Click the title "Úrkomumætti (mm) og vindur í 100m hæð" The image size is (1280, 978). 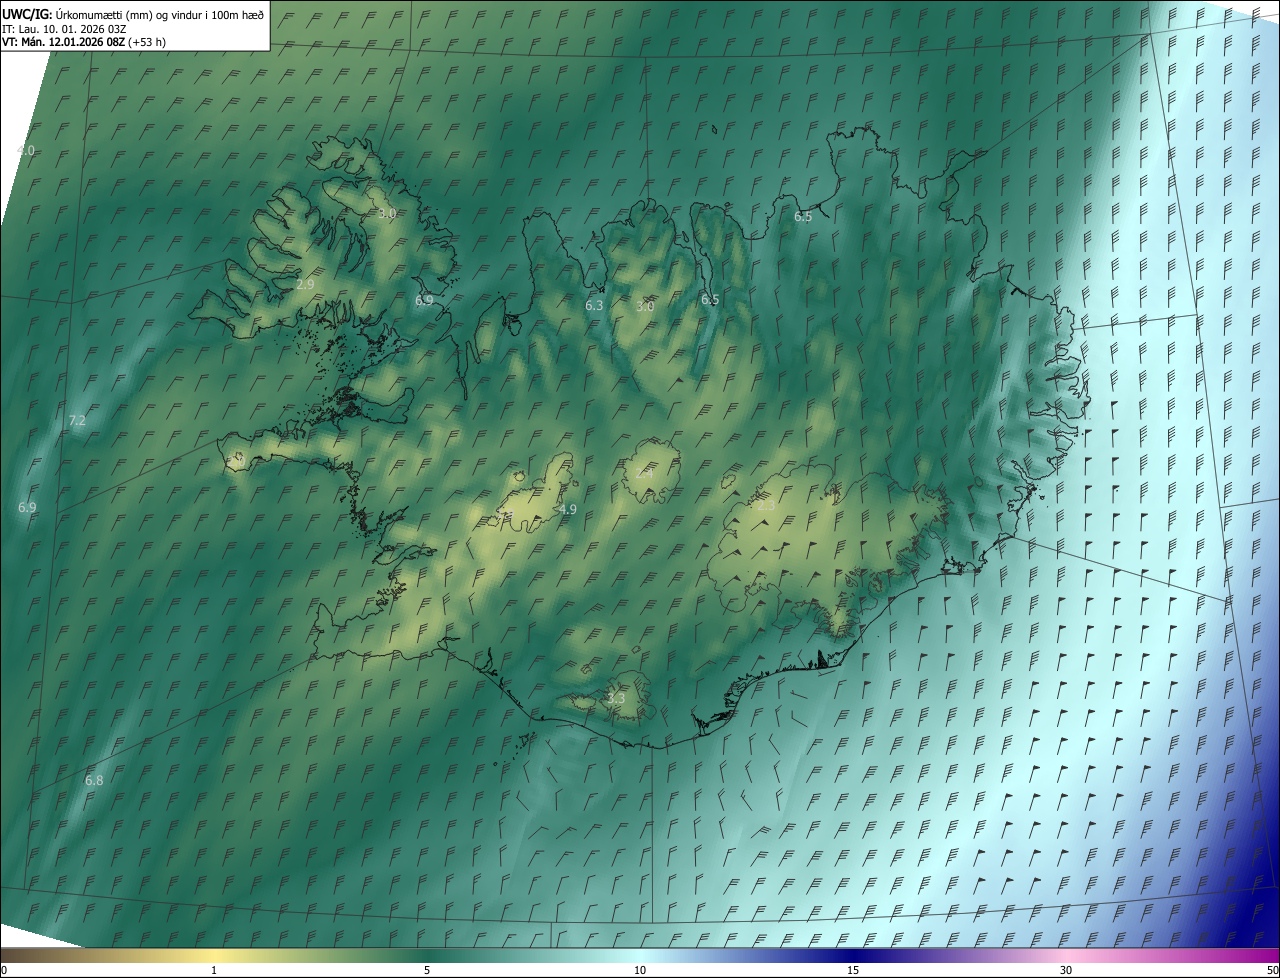[x=160, y=14]
